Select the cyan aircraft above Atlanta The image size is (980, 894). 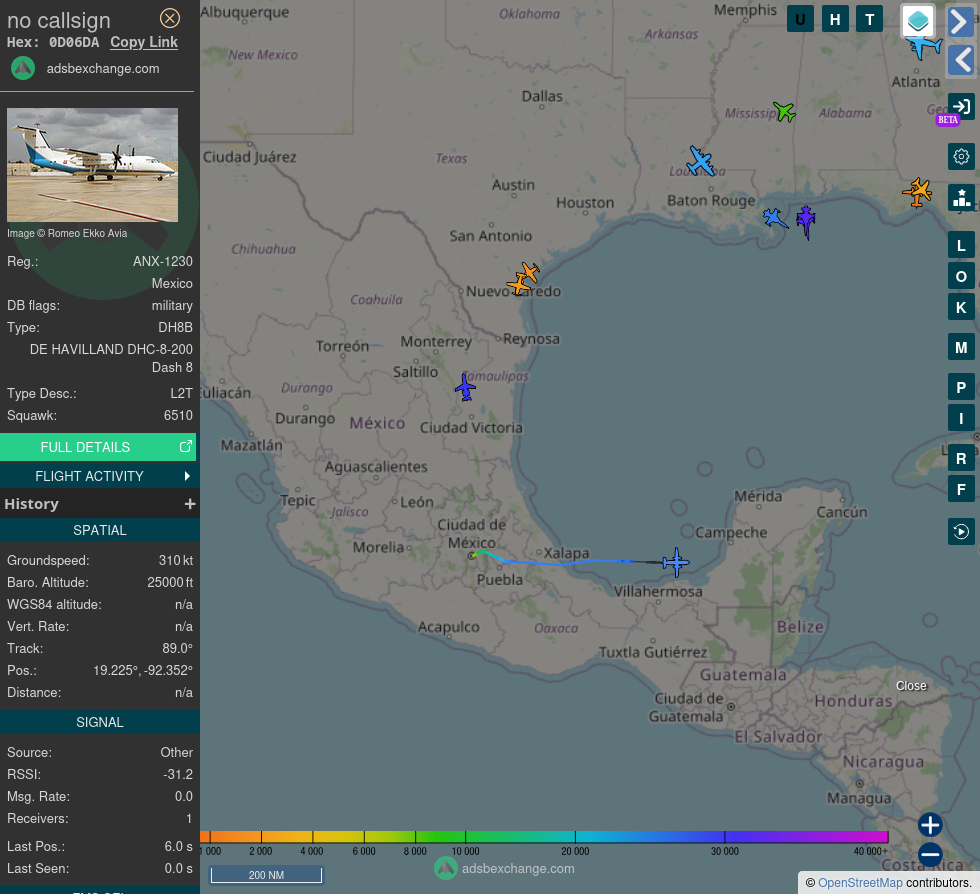pos(924,47)
